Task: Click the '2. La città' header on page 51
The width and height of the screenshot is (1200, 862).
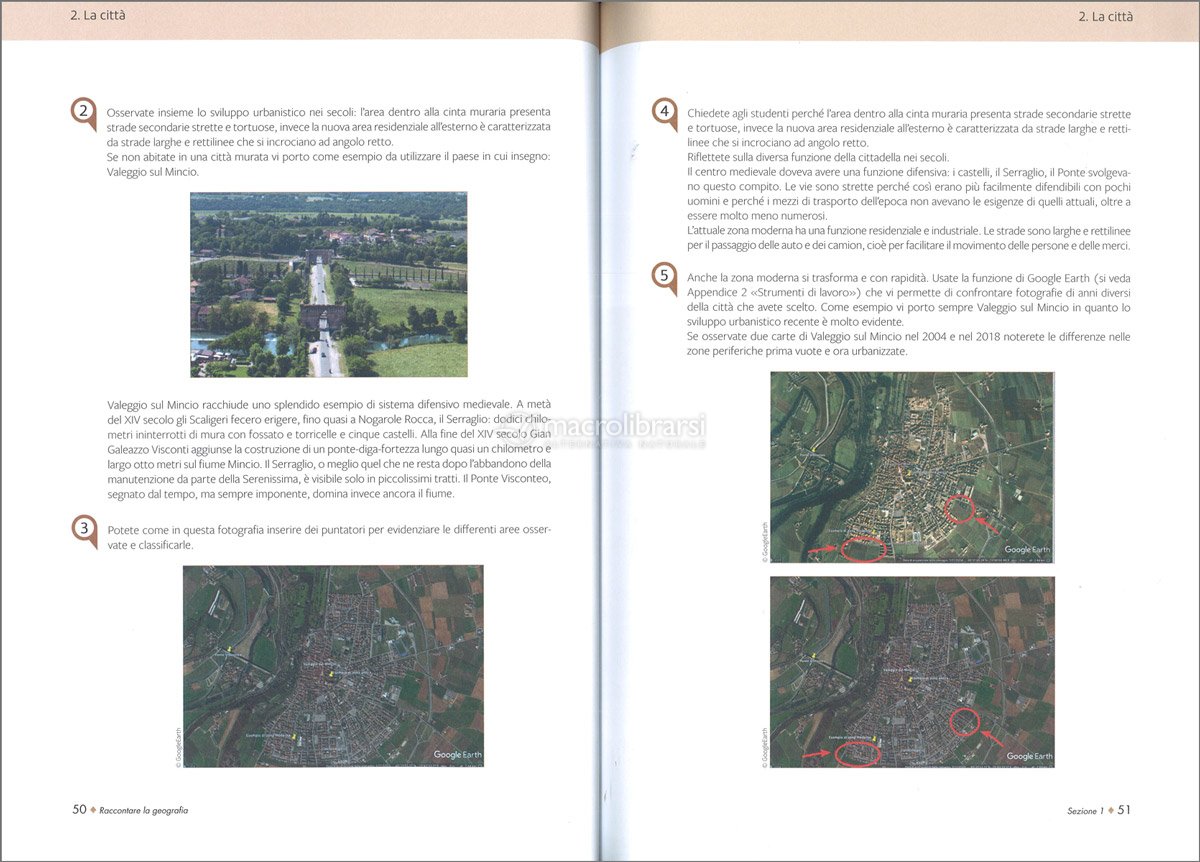Action: pyautogui.click(x=1105, y=16)
